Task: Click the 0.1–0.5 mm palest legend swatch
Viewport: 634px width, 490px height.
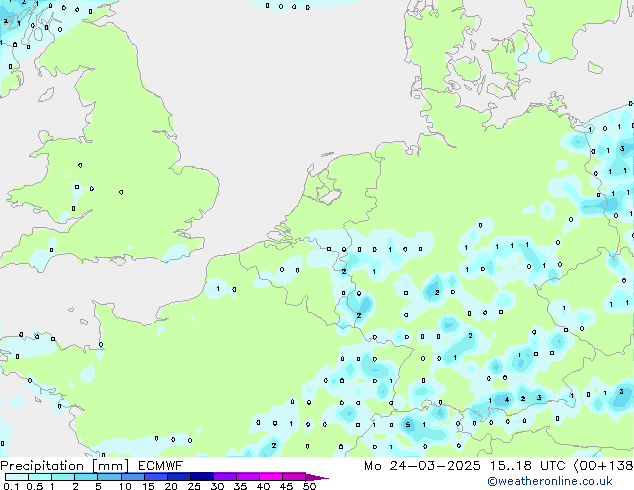Action: (x=17, y=477)
